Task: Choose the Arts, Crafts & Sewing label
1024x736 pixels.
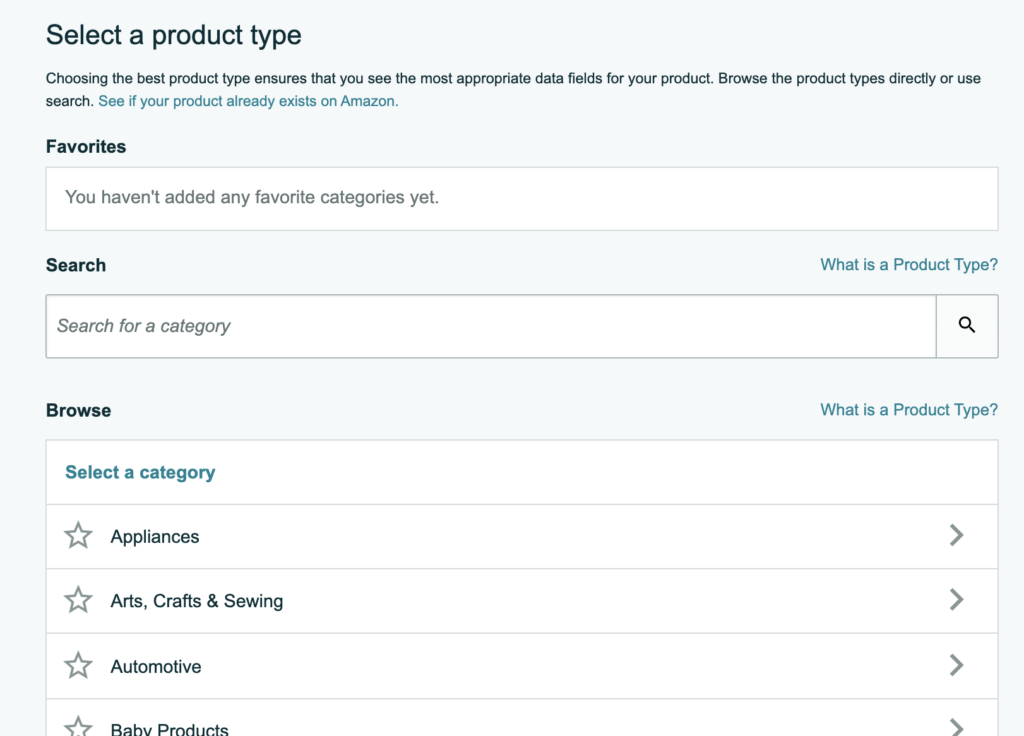Action: [x=196, y=601]
